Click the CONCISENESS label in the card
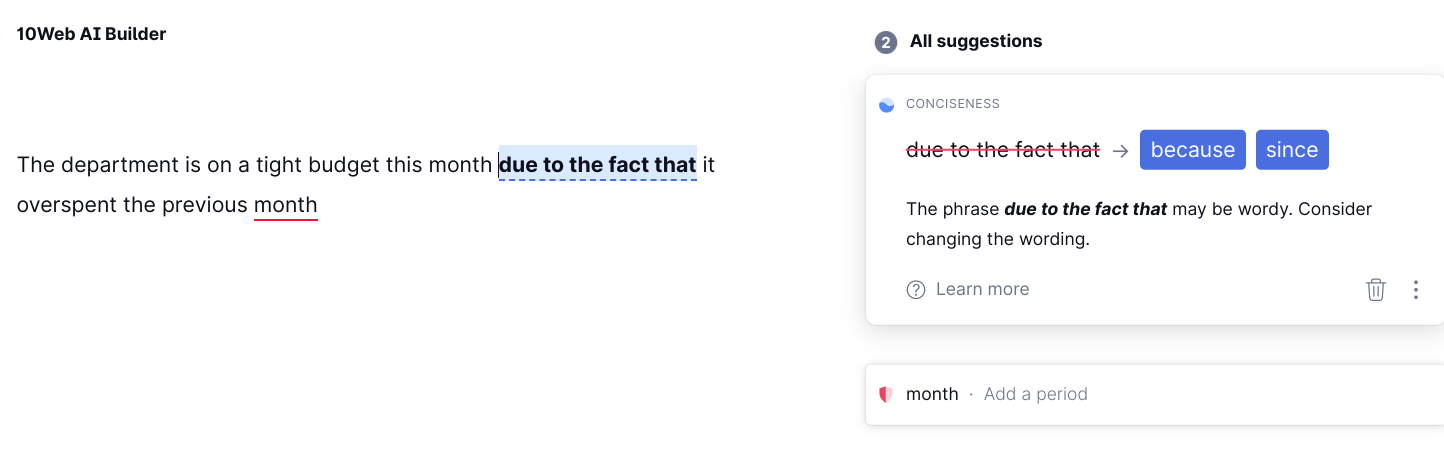This screenshot has width=1444, height=476. pyautogui.click(x=953, y=104)
